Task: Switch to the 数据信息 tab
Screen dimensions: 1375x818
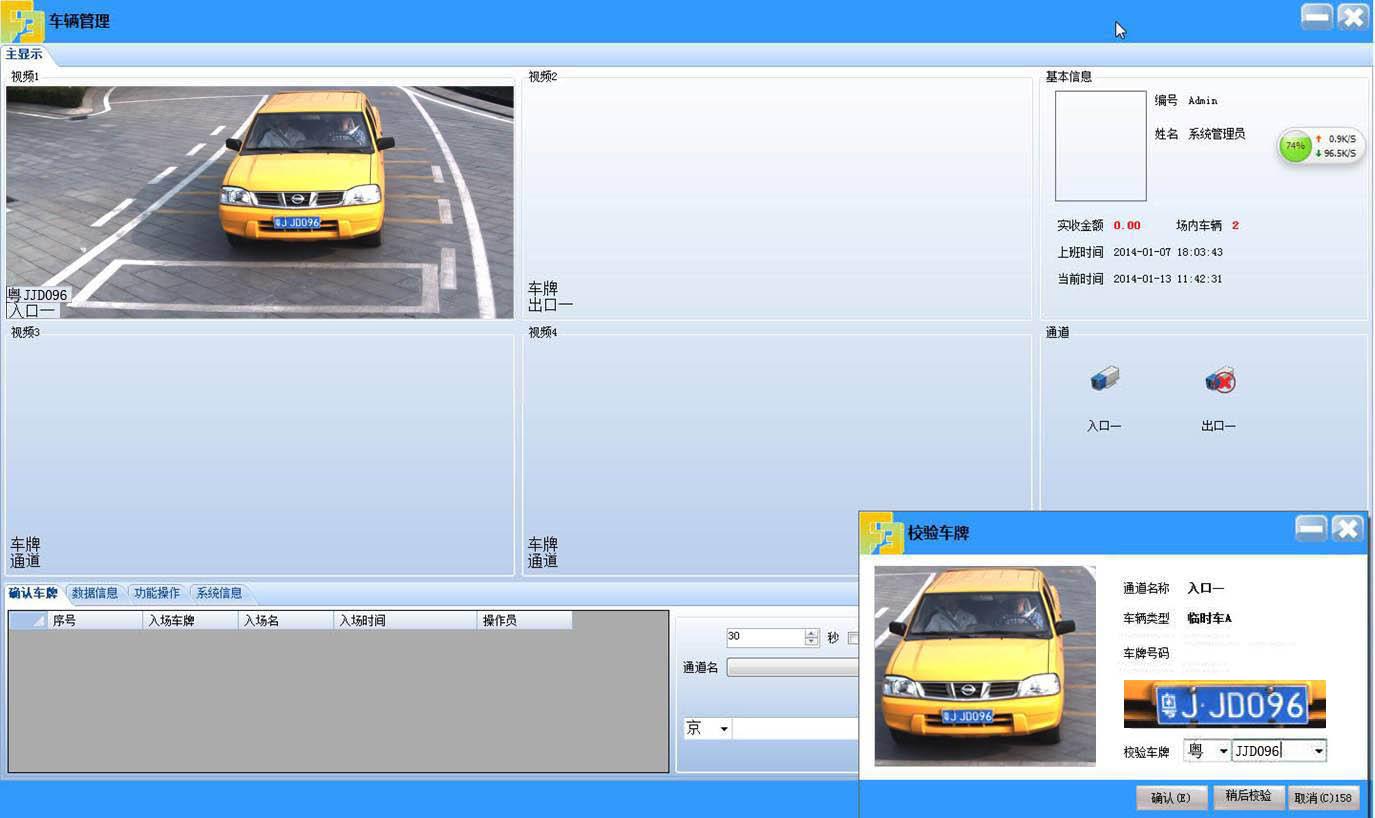Action: click(x=95, y=593)
